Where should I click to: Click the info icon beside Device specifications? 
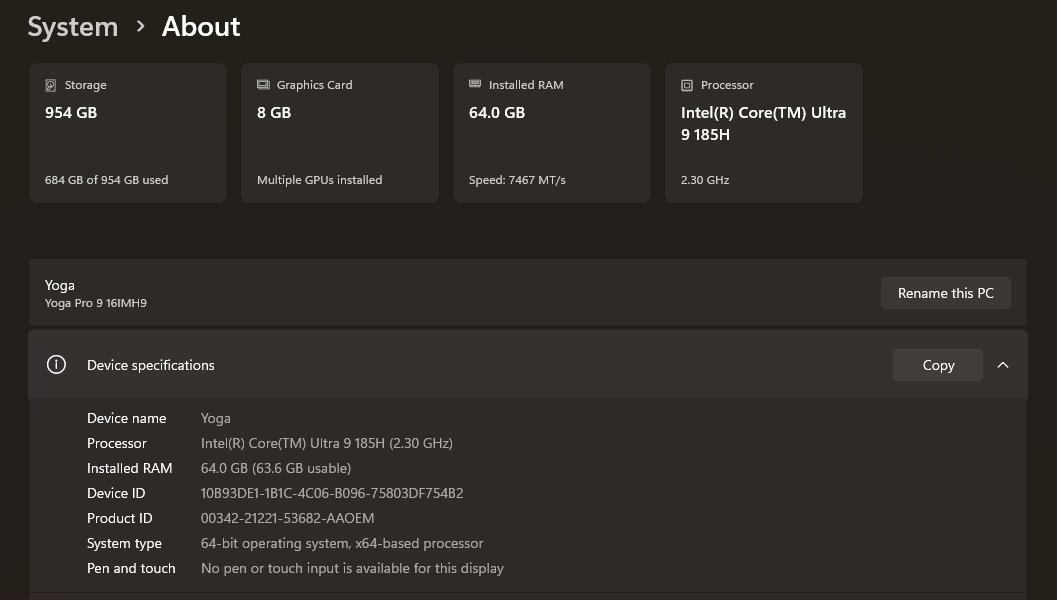pos(56,365)
